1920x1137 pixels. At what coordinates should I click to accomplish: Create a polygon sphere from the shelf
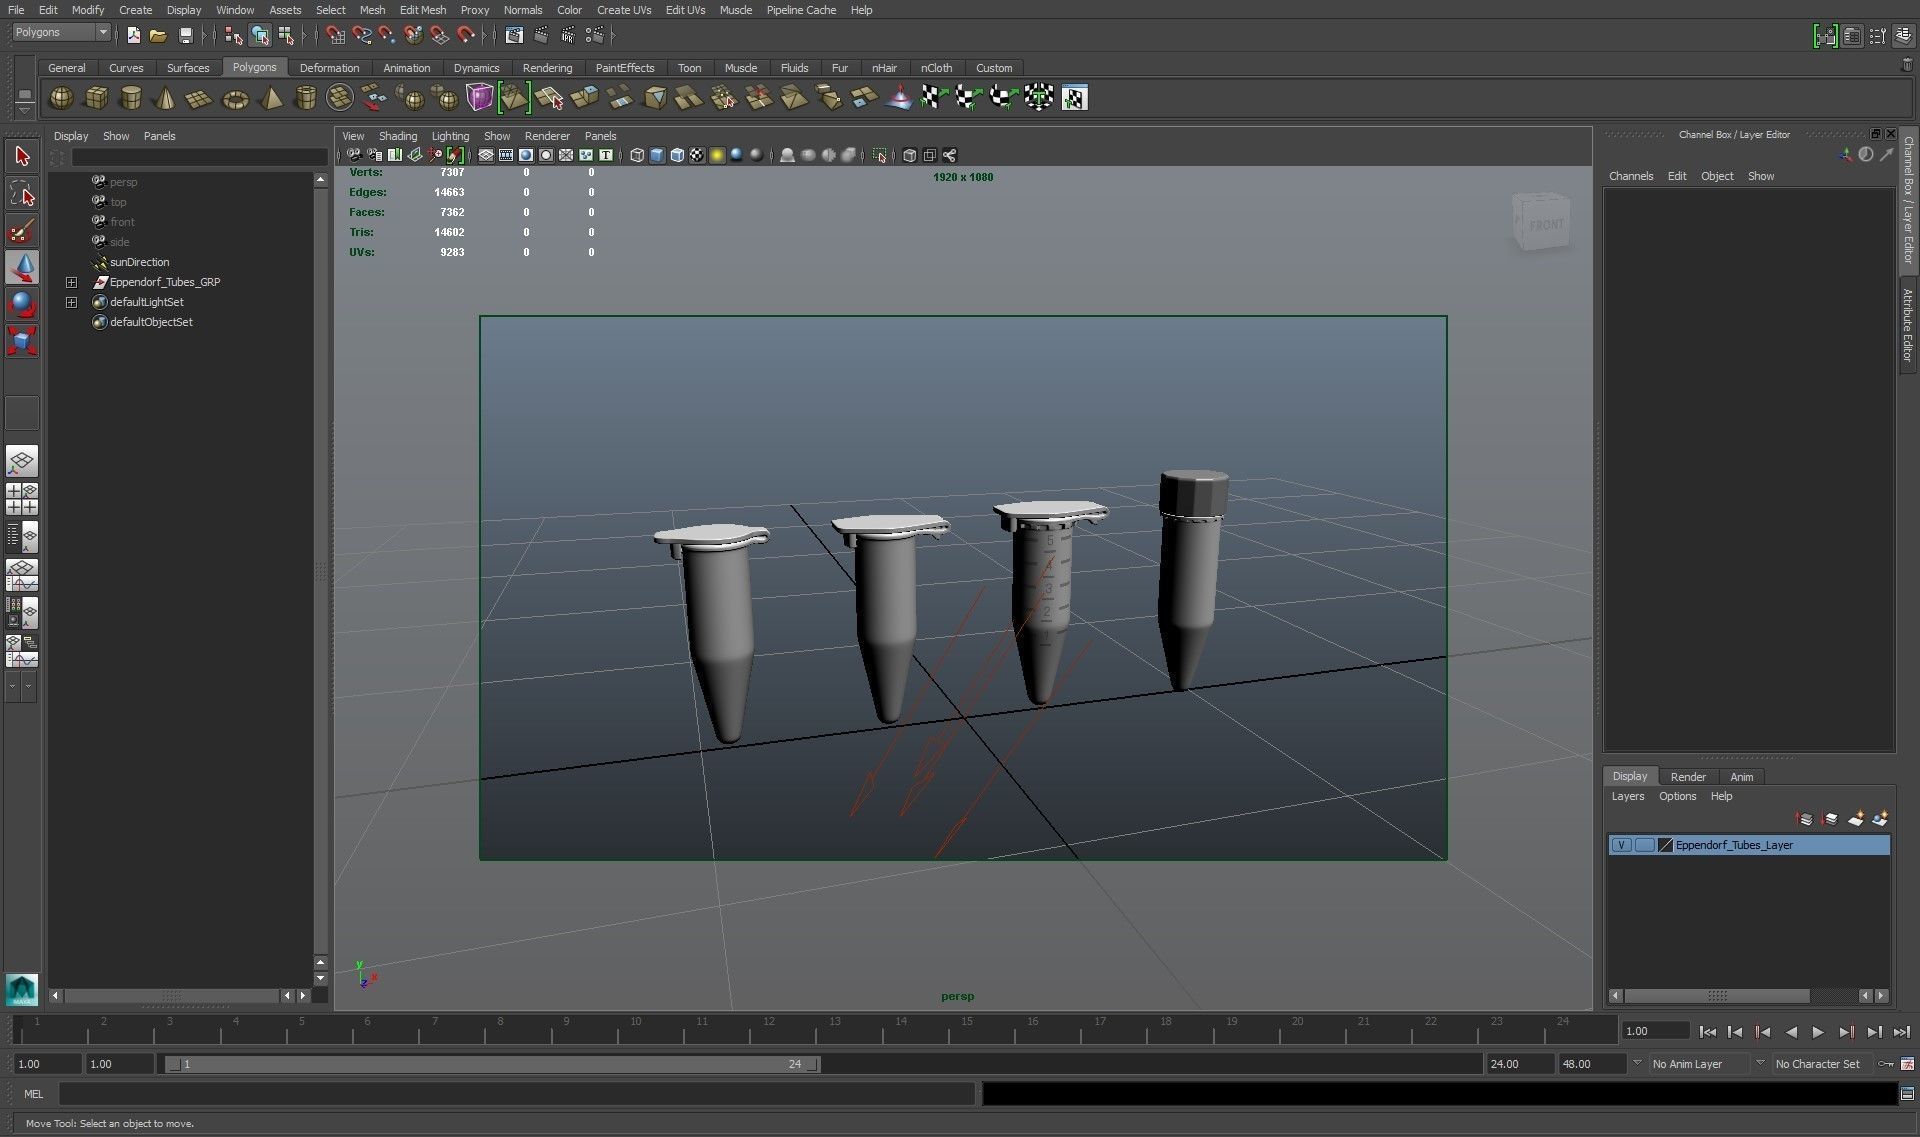61,98
